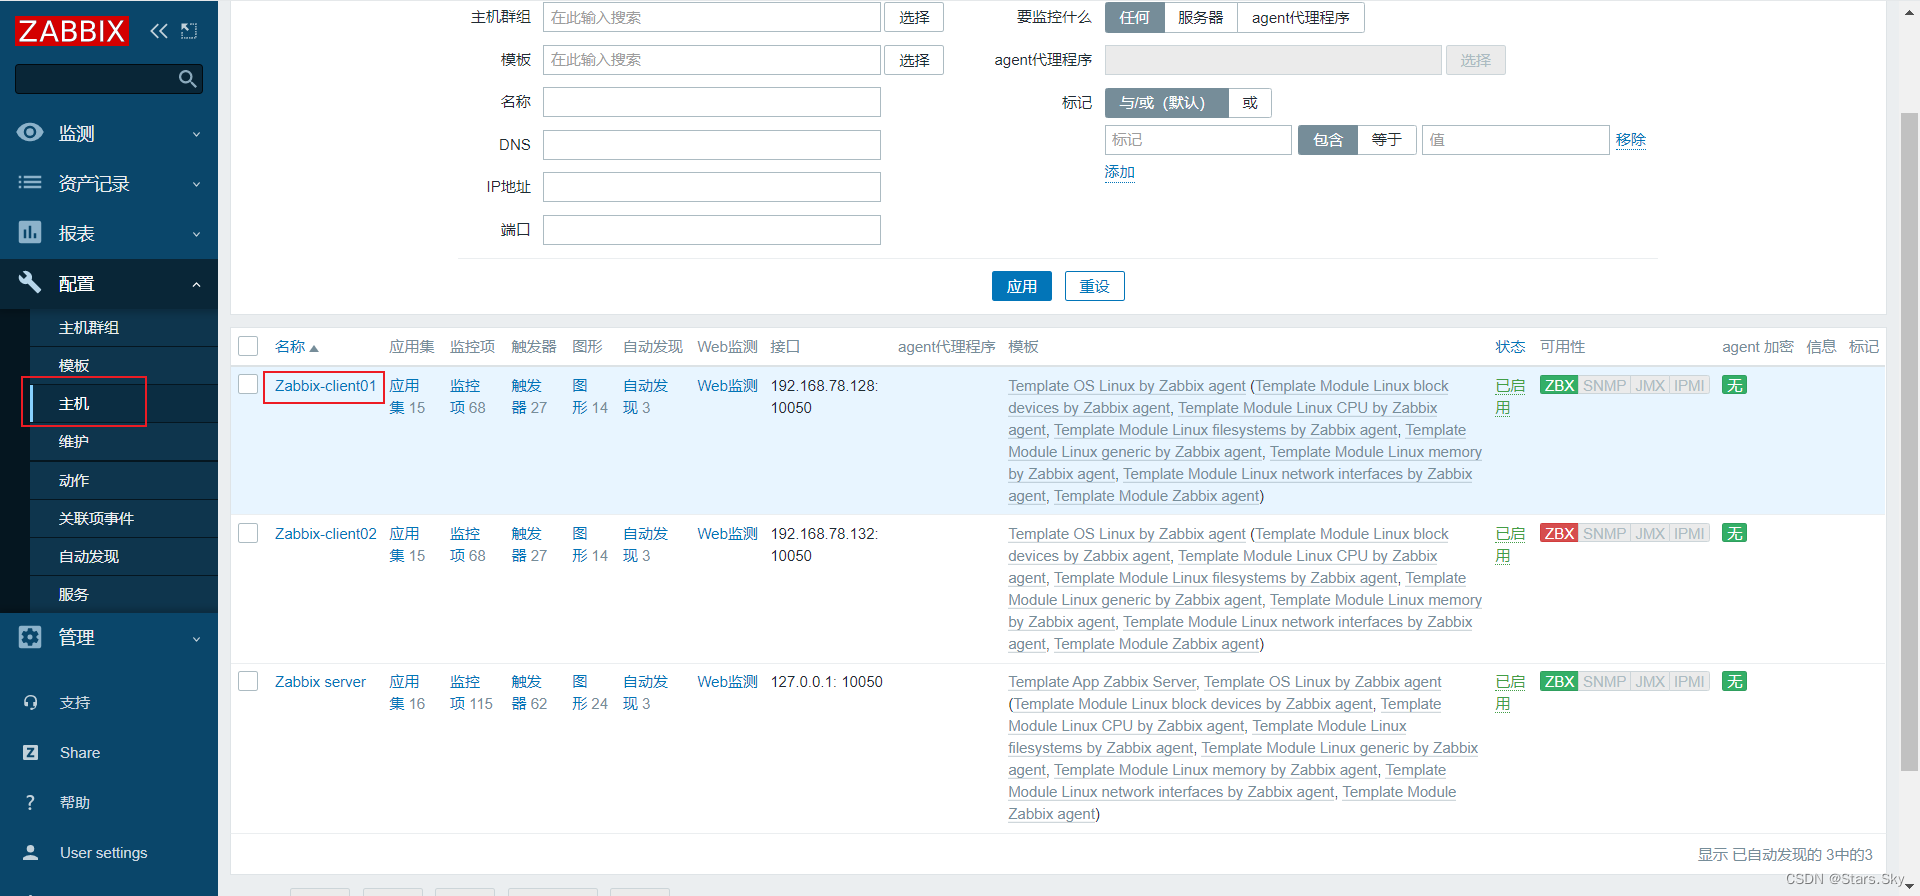Click the 帮助 question mark icon
Screen dimensions: 1920x896
[x=30, y=802]
